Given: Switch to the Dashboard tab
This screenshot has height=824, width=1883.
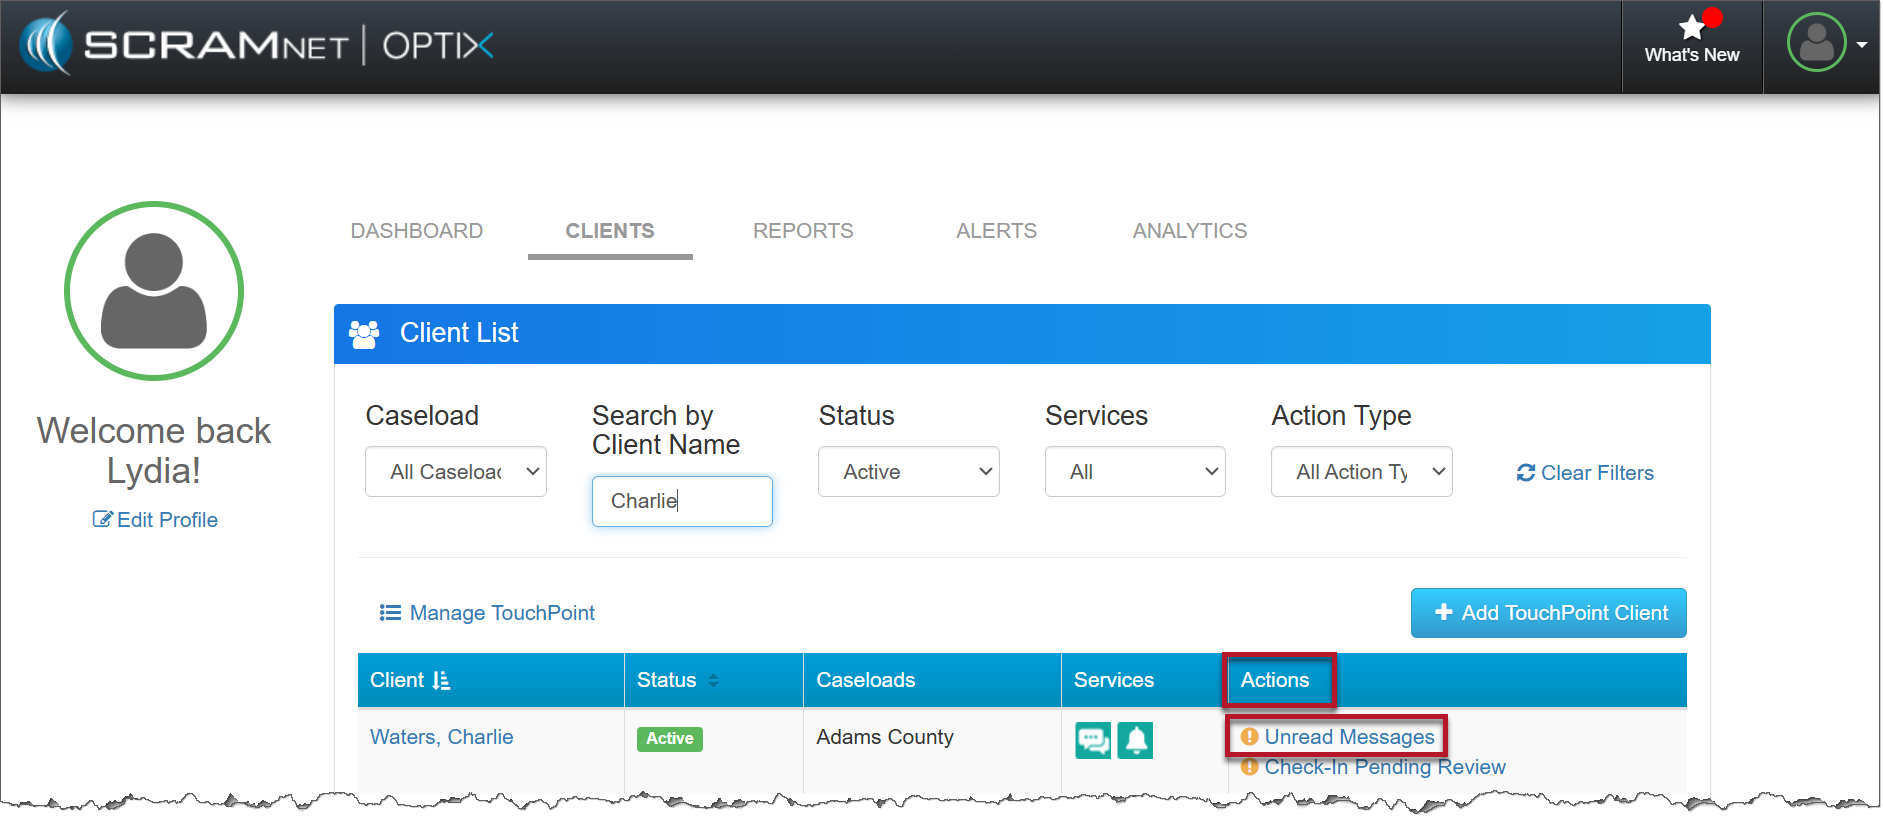Looking at the screenshot, I should [417, 231].
